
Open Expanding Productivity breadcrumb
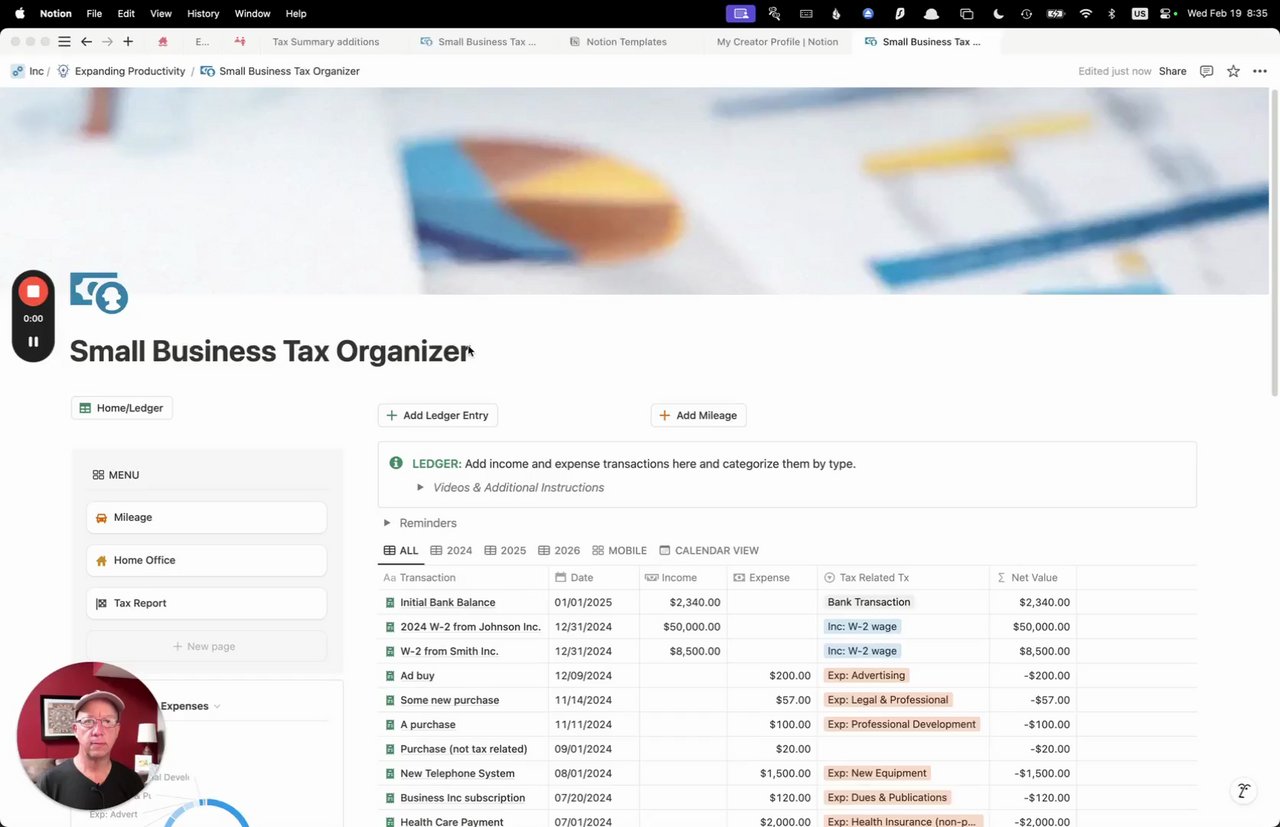[x=121, y=71]
